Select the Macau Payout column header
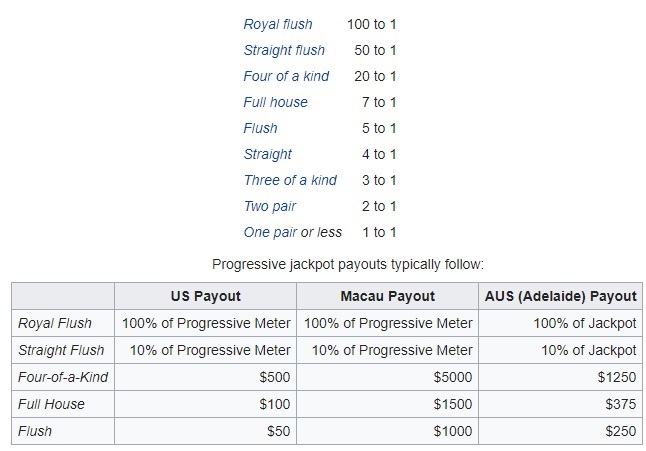 click(x=388, y=296)
